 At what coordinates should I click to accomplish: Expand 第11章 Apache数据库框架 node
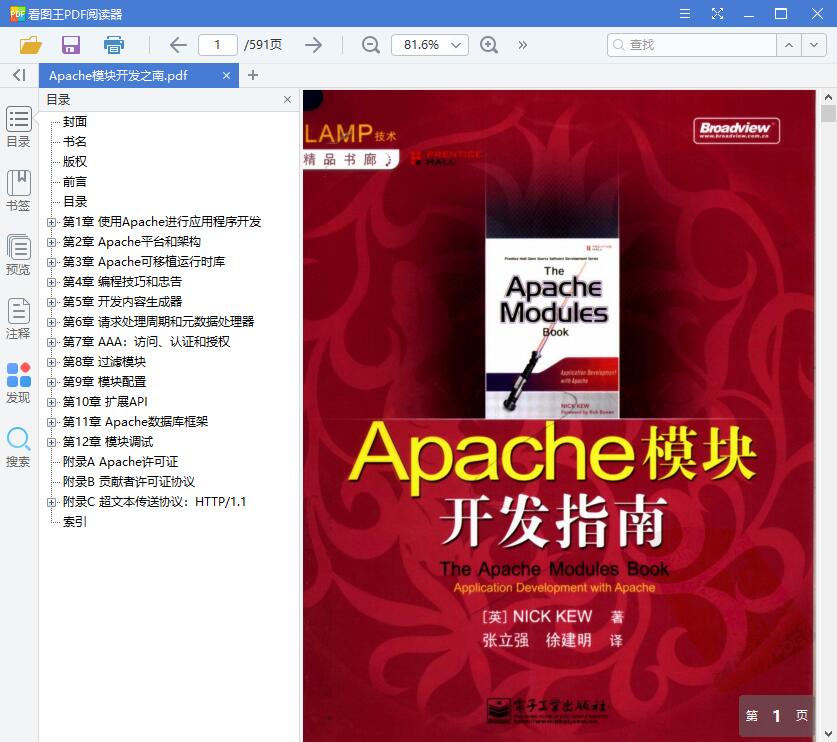(x=51, y=422)
